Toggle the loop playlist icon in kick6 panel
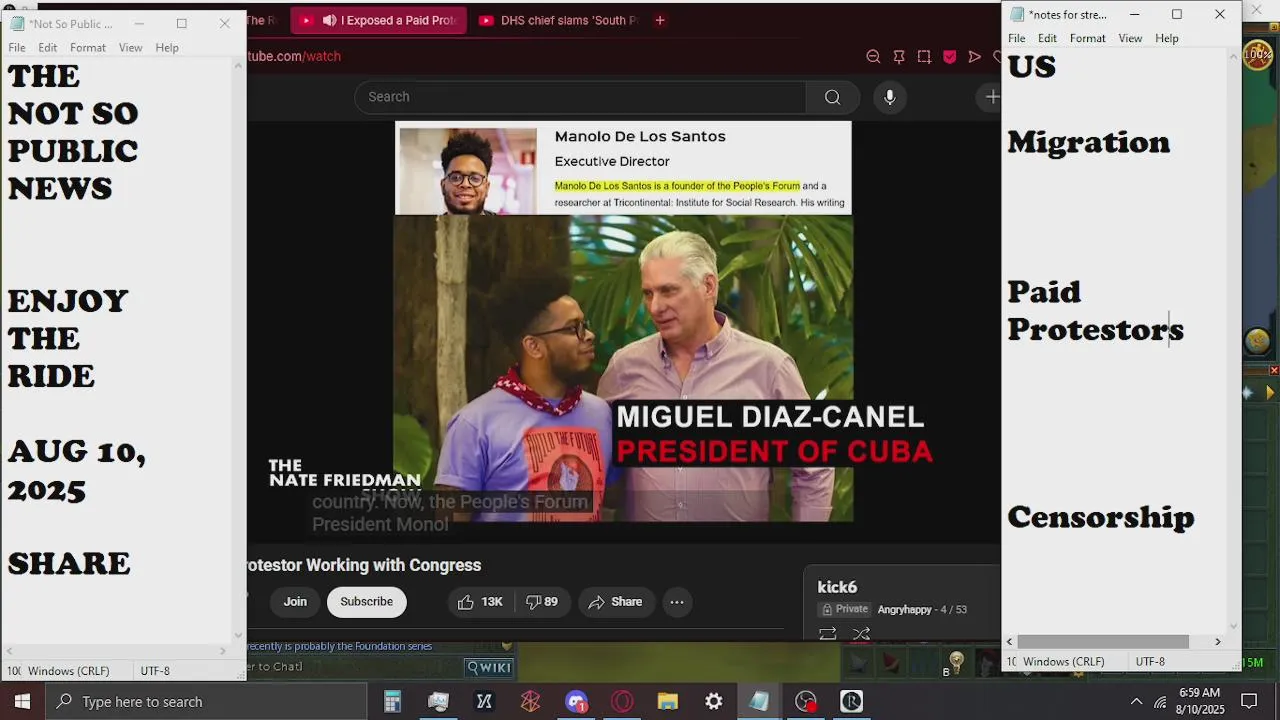This screenshot has width=1280, height=720. pyautogui.click(x=827, y=633)
